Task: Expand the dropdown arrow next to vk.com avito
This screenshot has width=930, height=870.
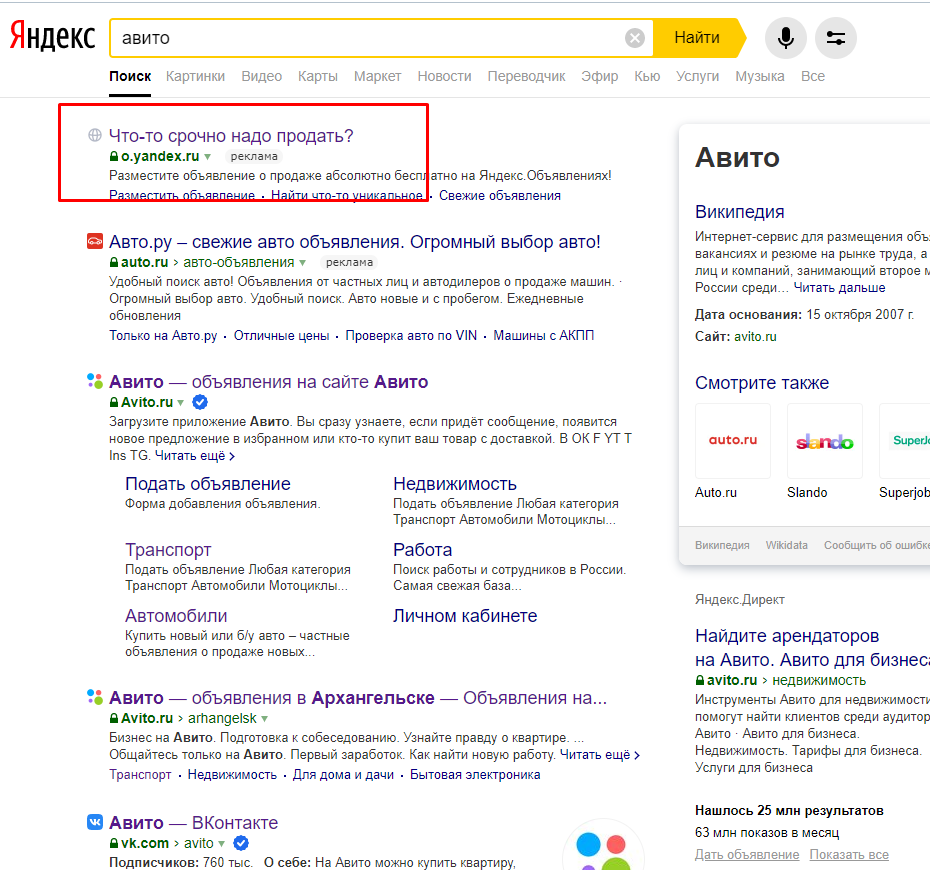Action: (x=221, y=843)
